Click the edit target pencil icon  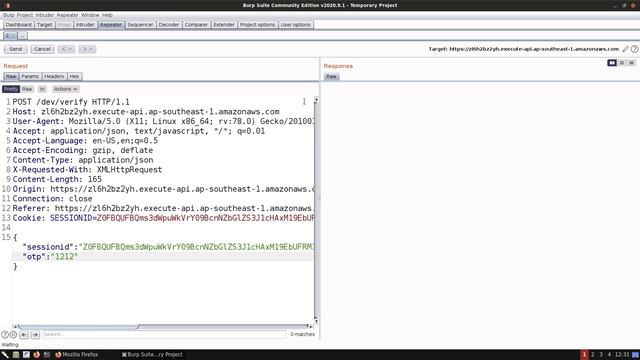625,49
